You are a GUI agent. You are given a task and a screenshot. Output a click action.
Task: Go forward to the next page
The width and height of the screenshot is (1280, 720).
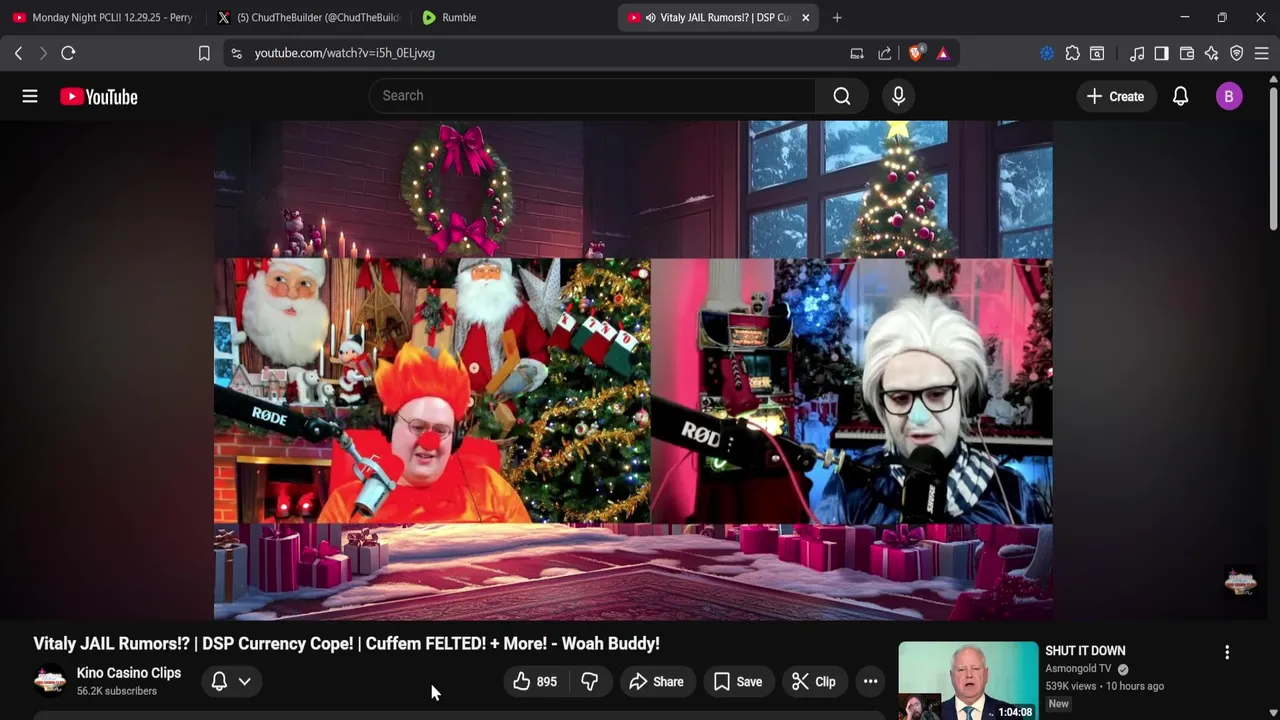tap(43, 53)
